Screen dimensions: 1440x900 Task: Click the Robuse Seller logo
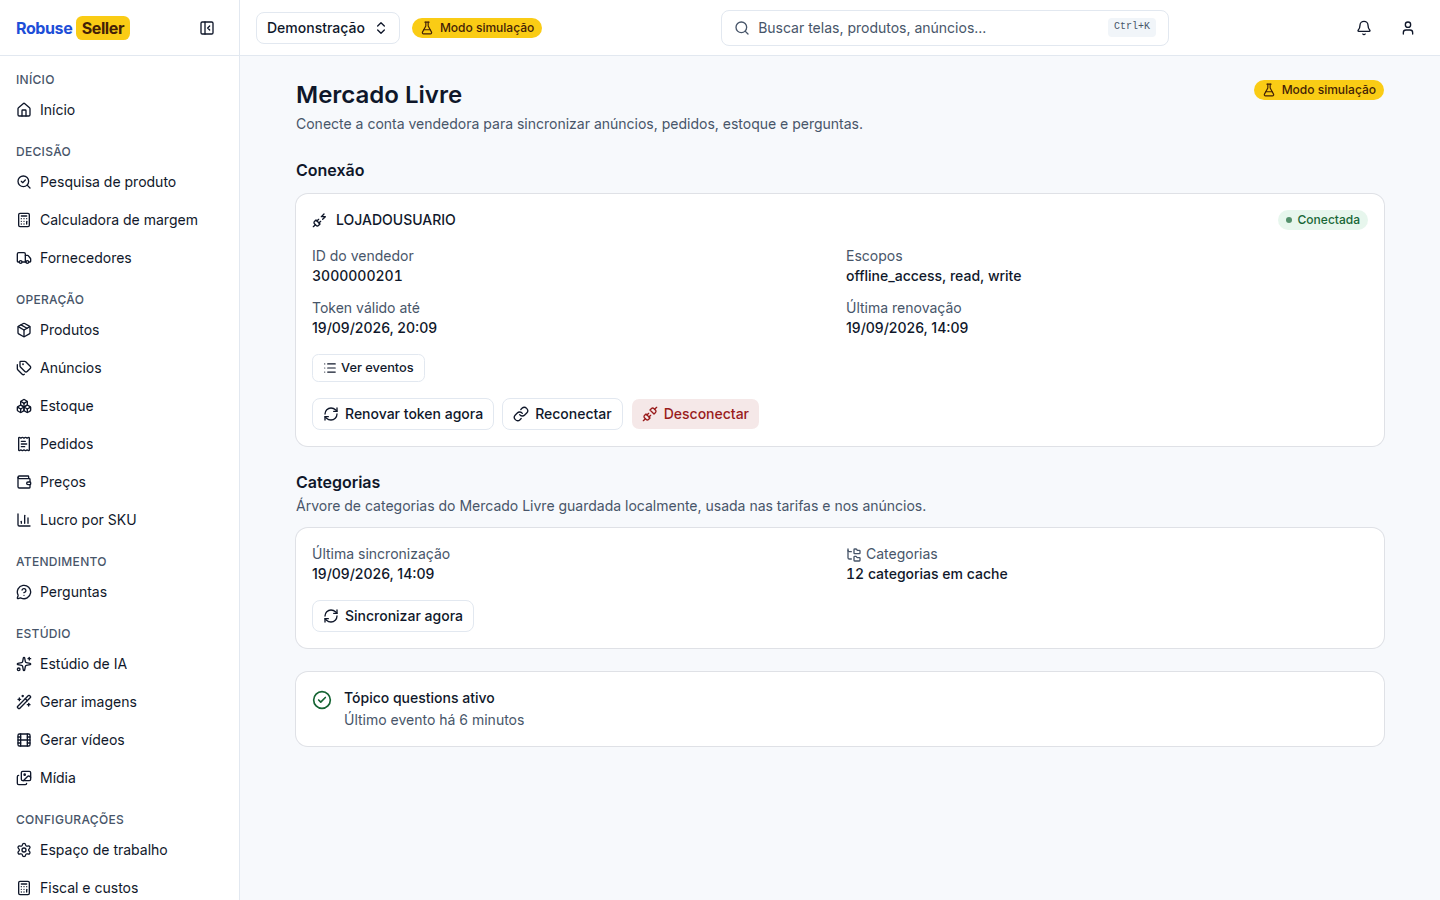click(73, 28)
